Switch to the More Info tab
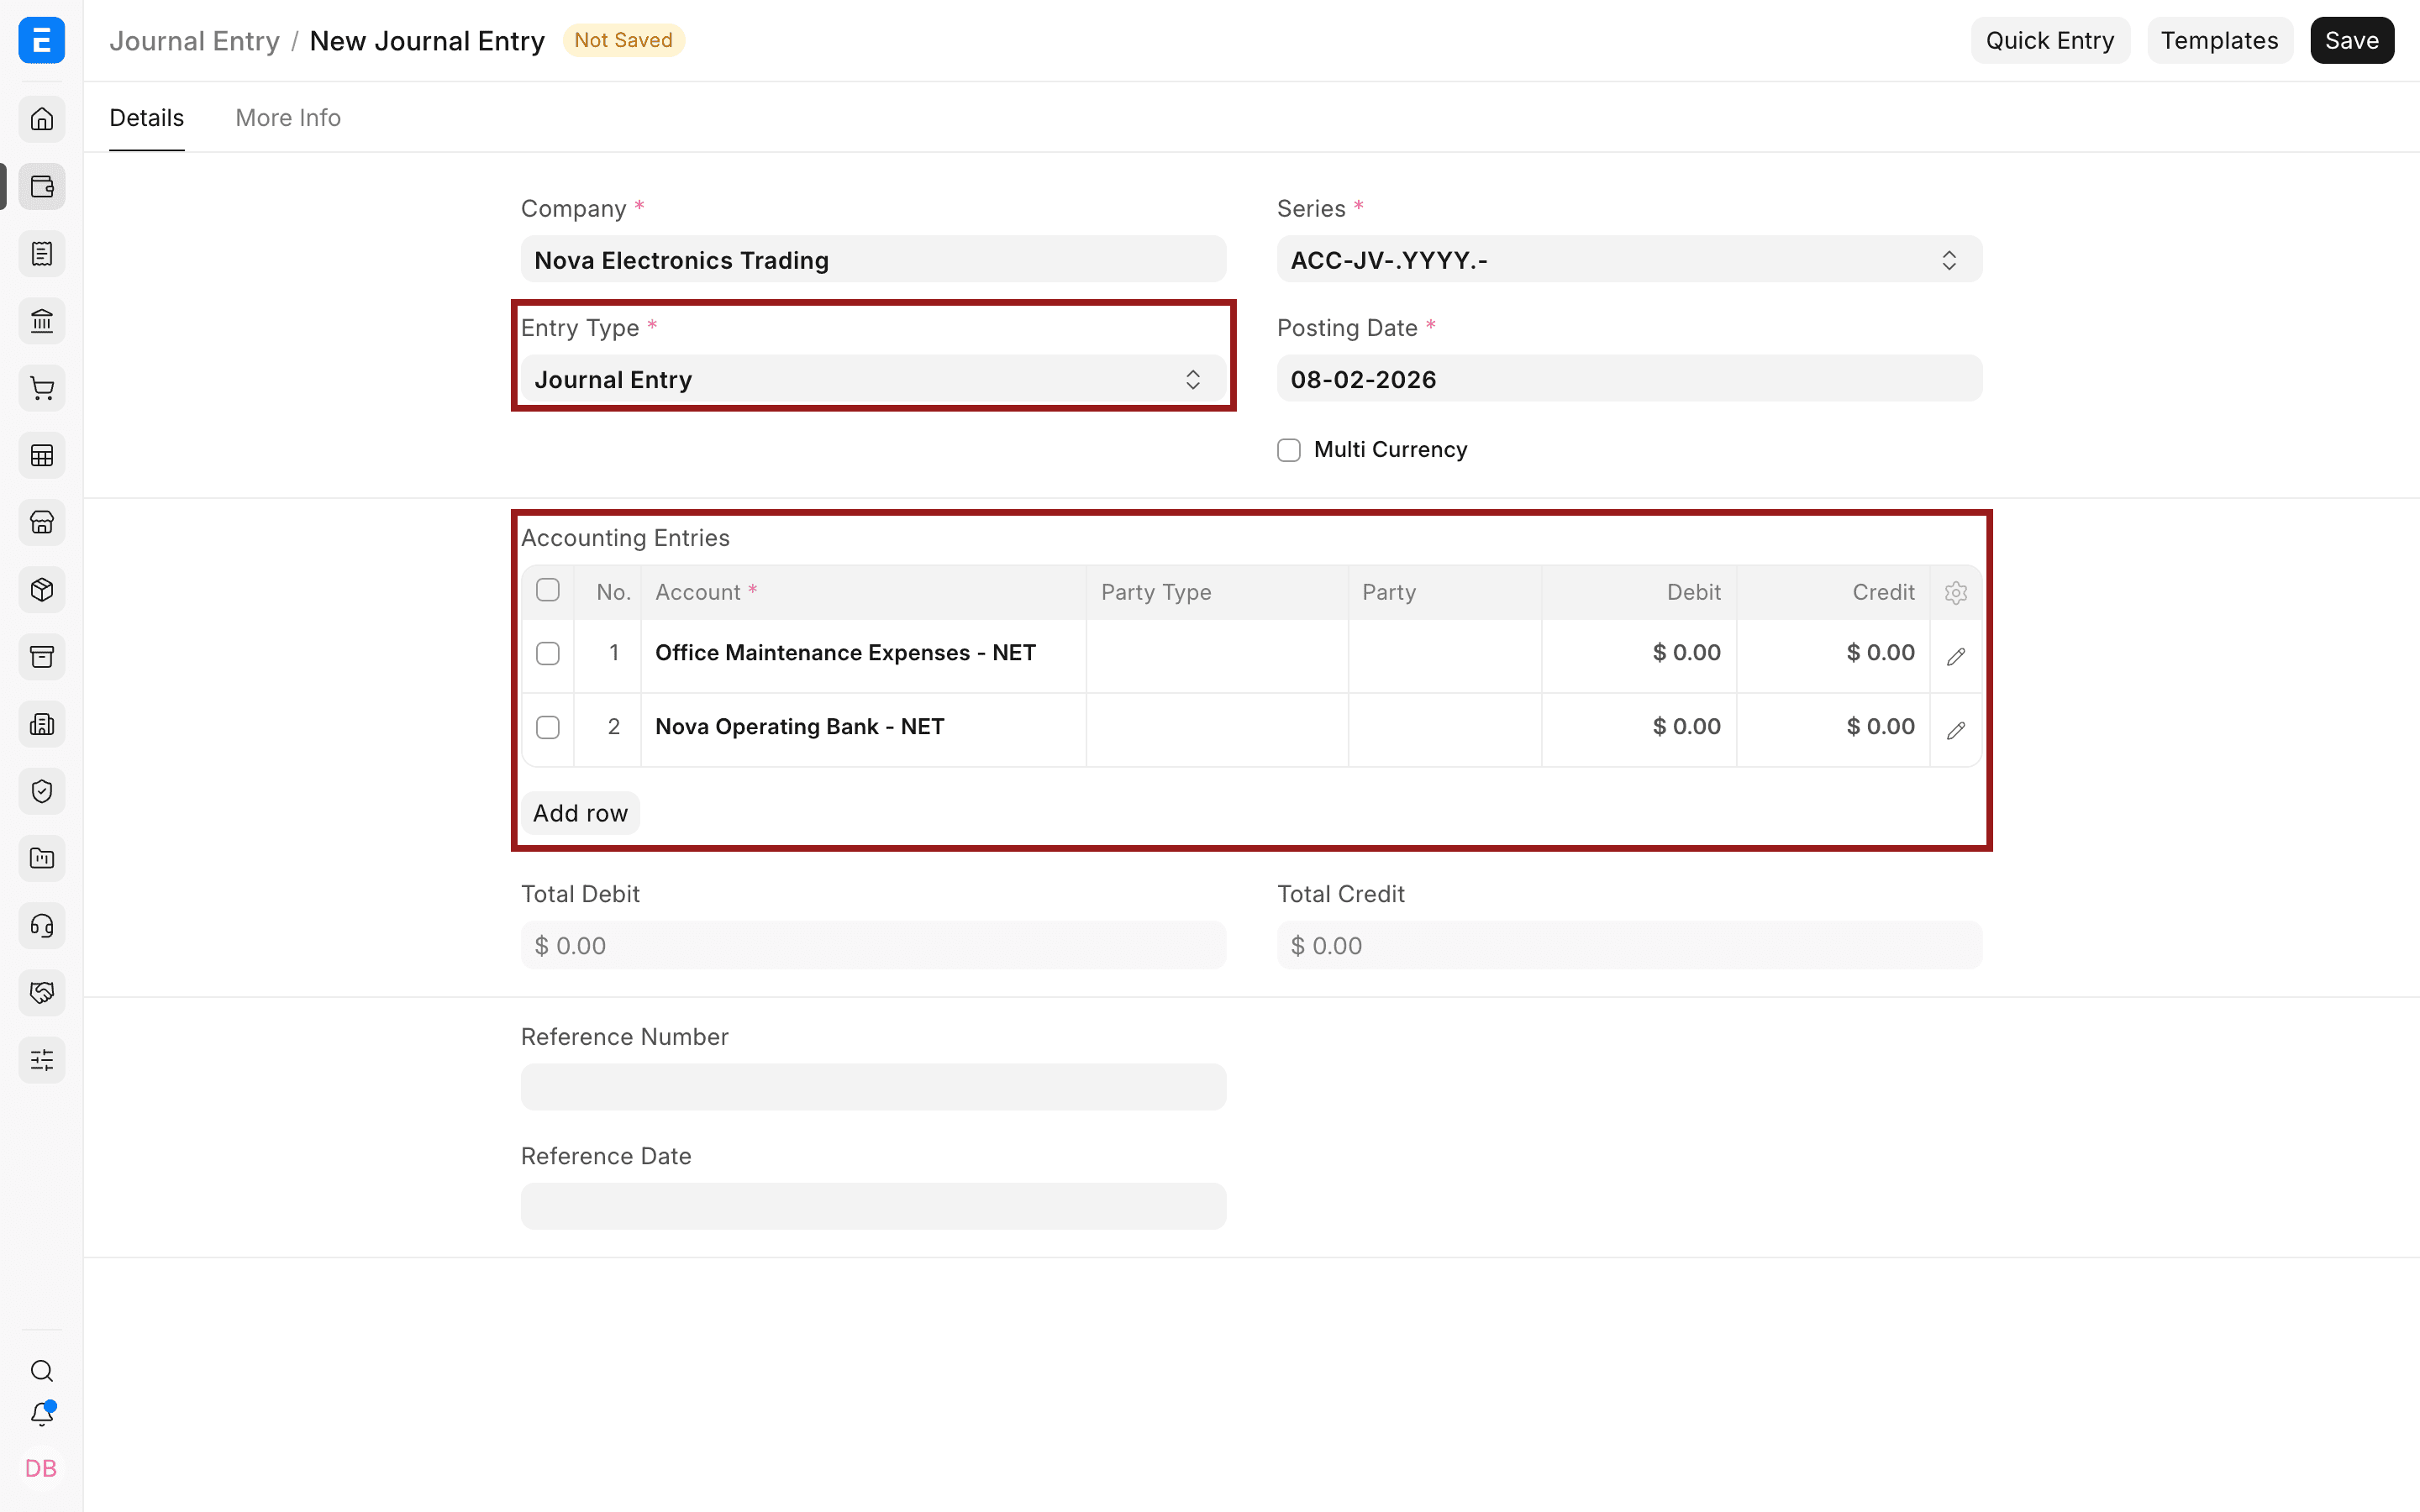Viewport: 2420px width, 1512px height. pyautogui.click(x=288, y=118)
